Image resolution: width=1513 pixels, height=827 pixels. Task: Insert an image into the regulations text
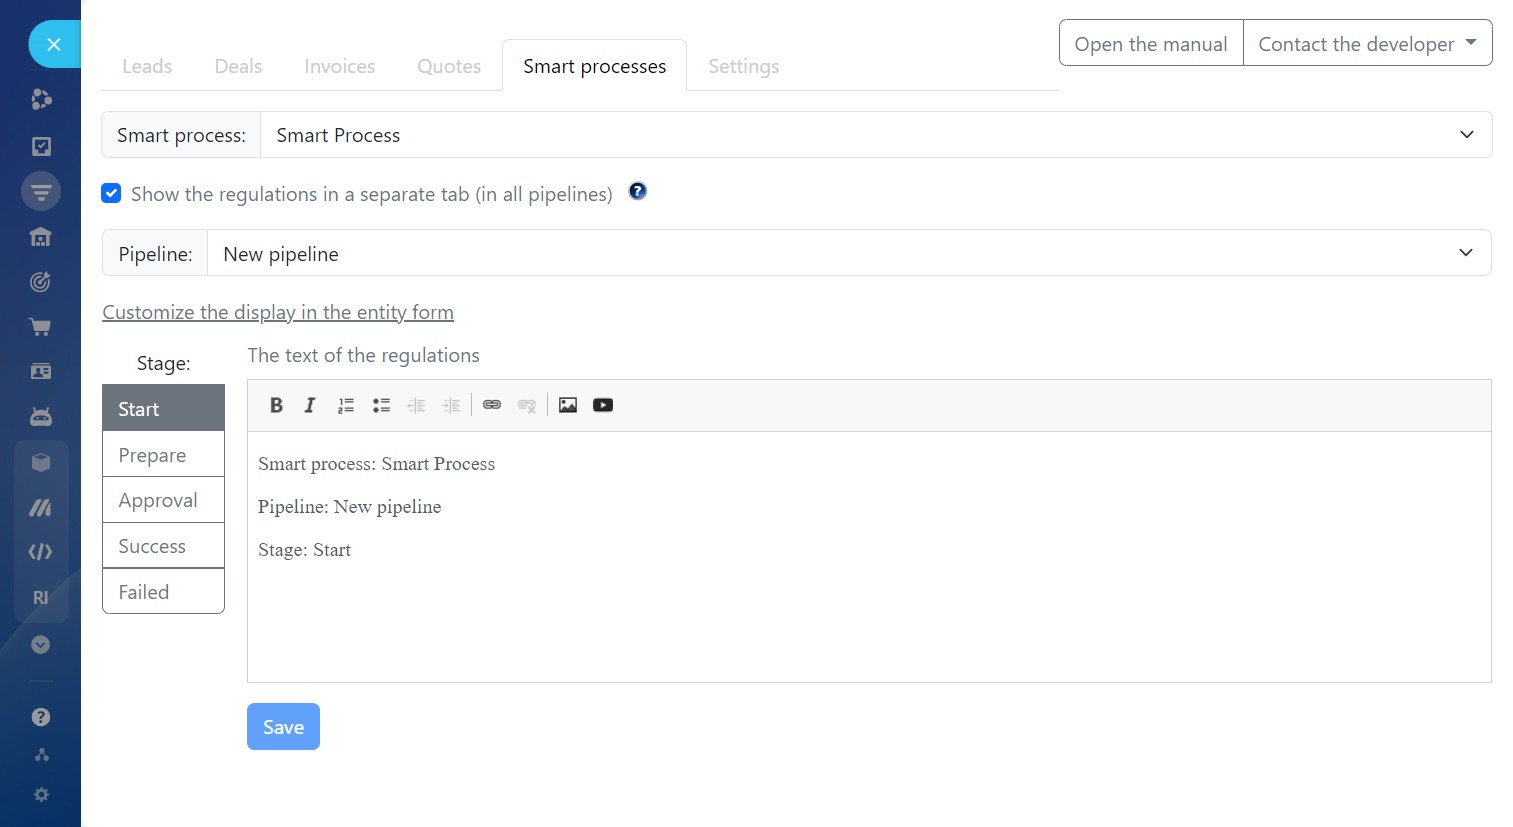(x=568, y=405)
